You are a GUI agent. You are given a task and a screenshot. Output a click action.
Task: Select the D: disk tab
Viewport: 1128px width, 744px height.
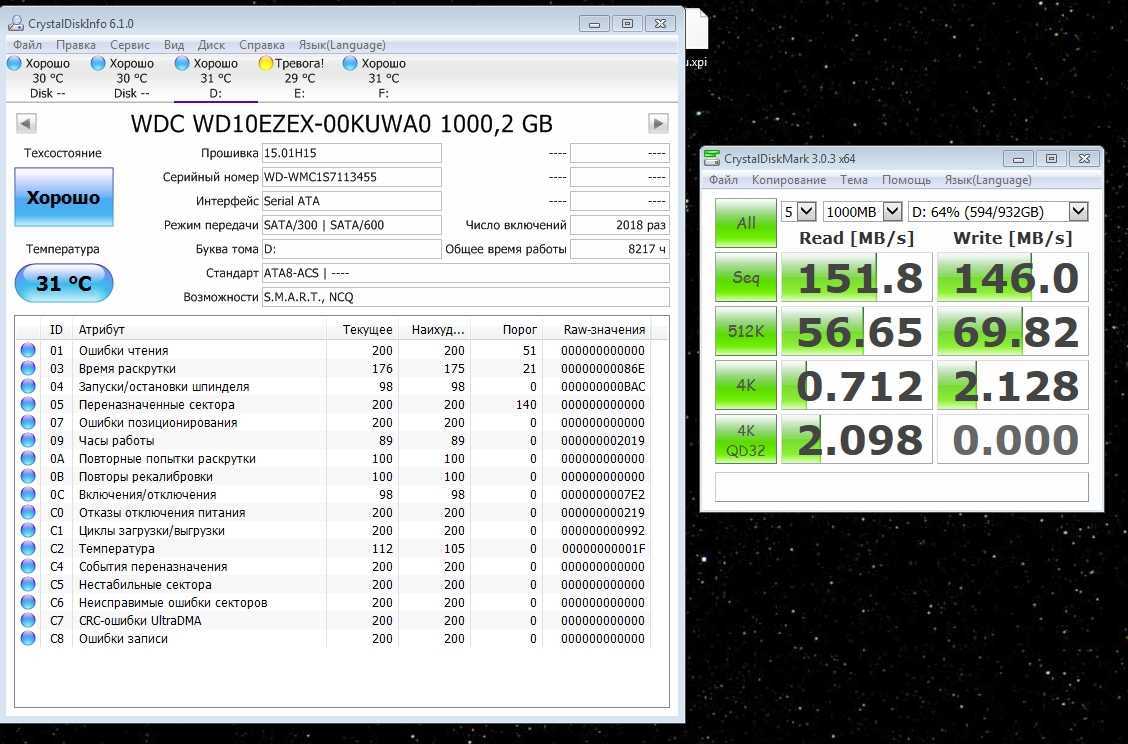tap(215, 78)
